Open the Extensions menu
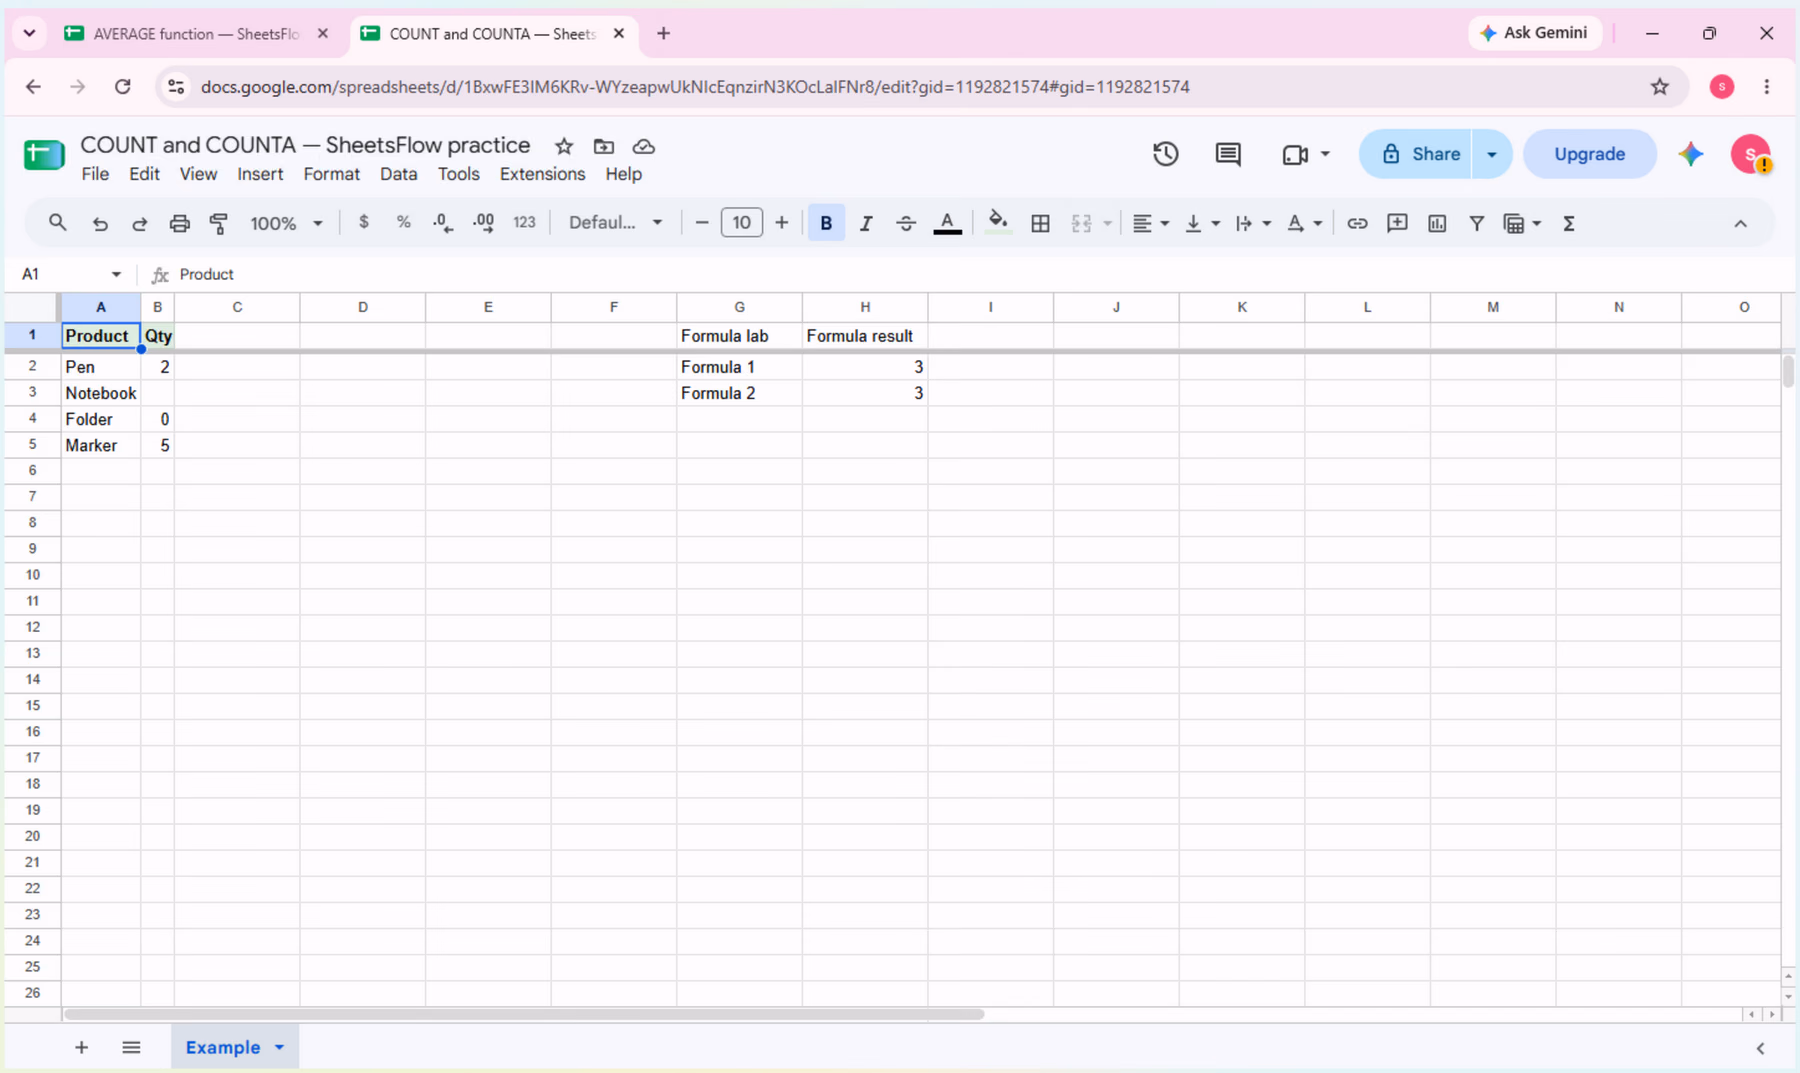1800x1073 pixels. point(542,174)
